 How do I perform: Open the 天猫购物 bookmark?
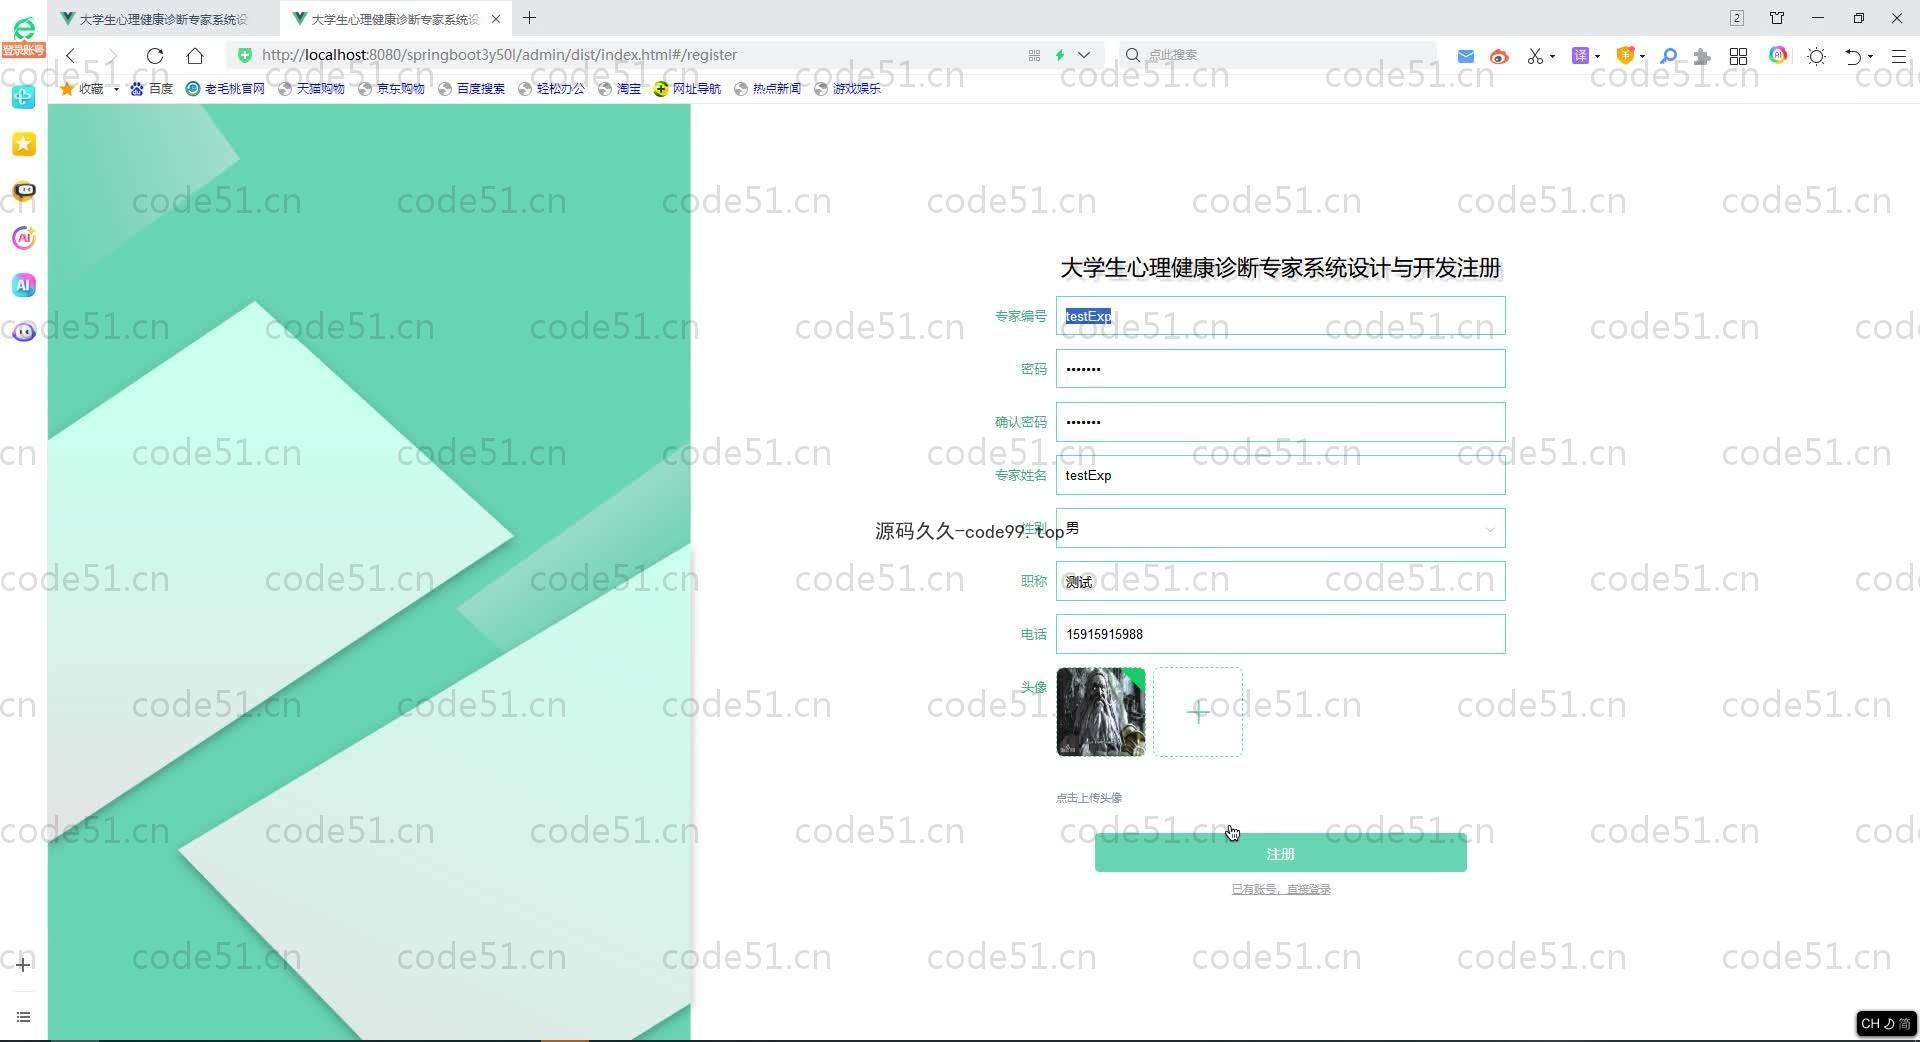click(x=311, y=89)
